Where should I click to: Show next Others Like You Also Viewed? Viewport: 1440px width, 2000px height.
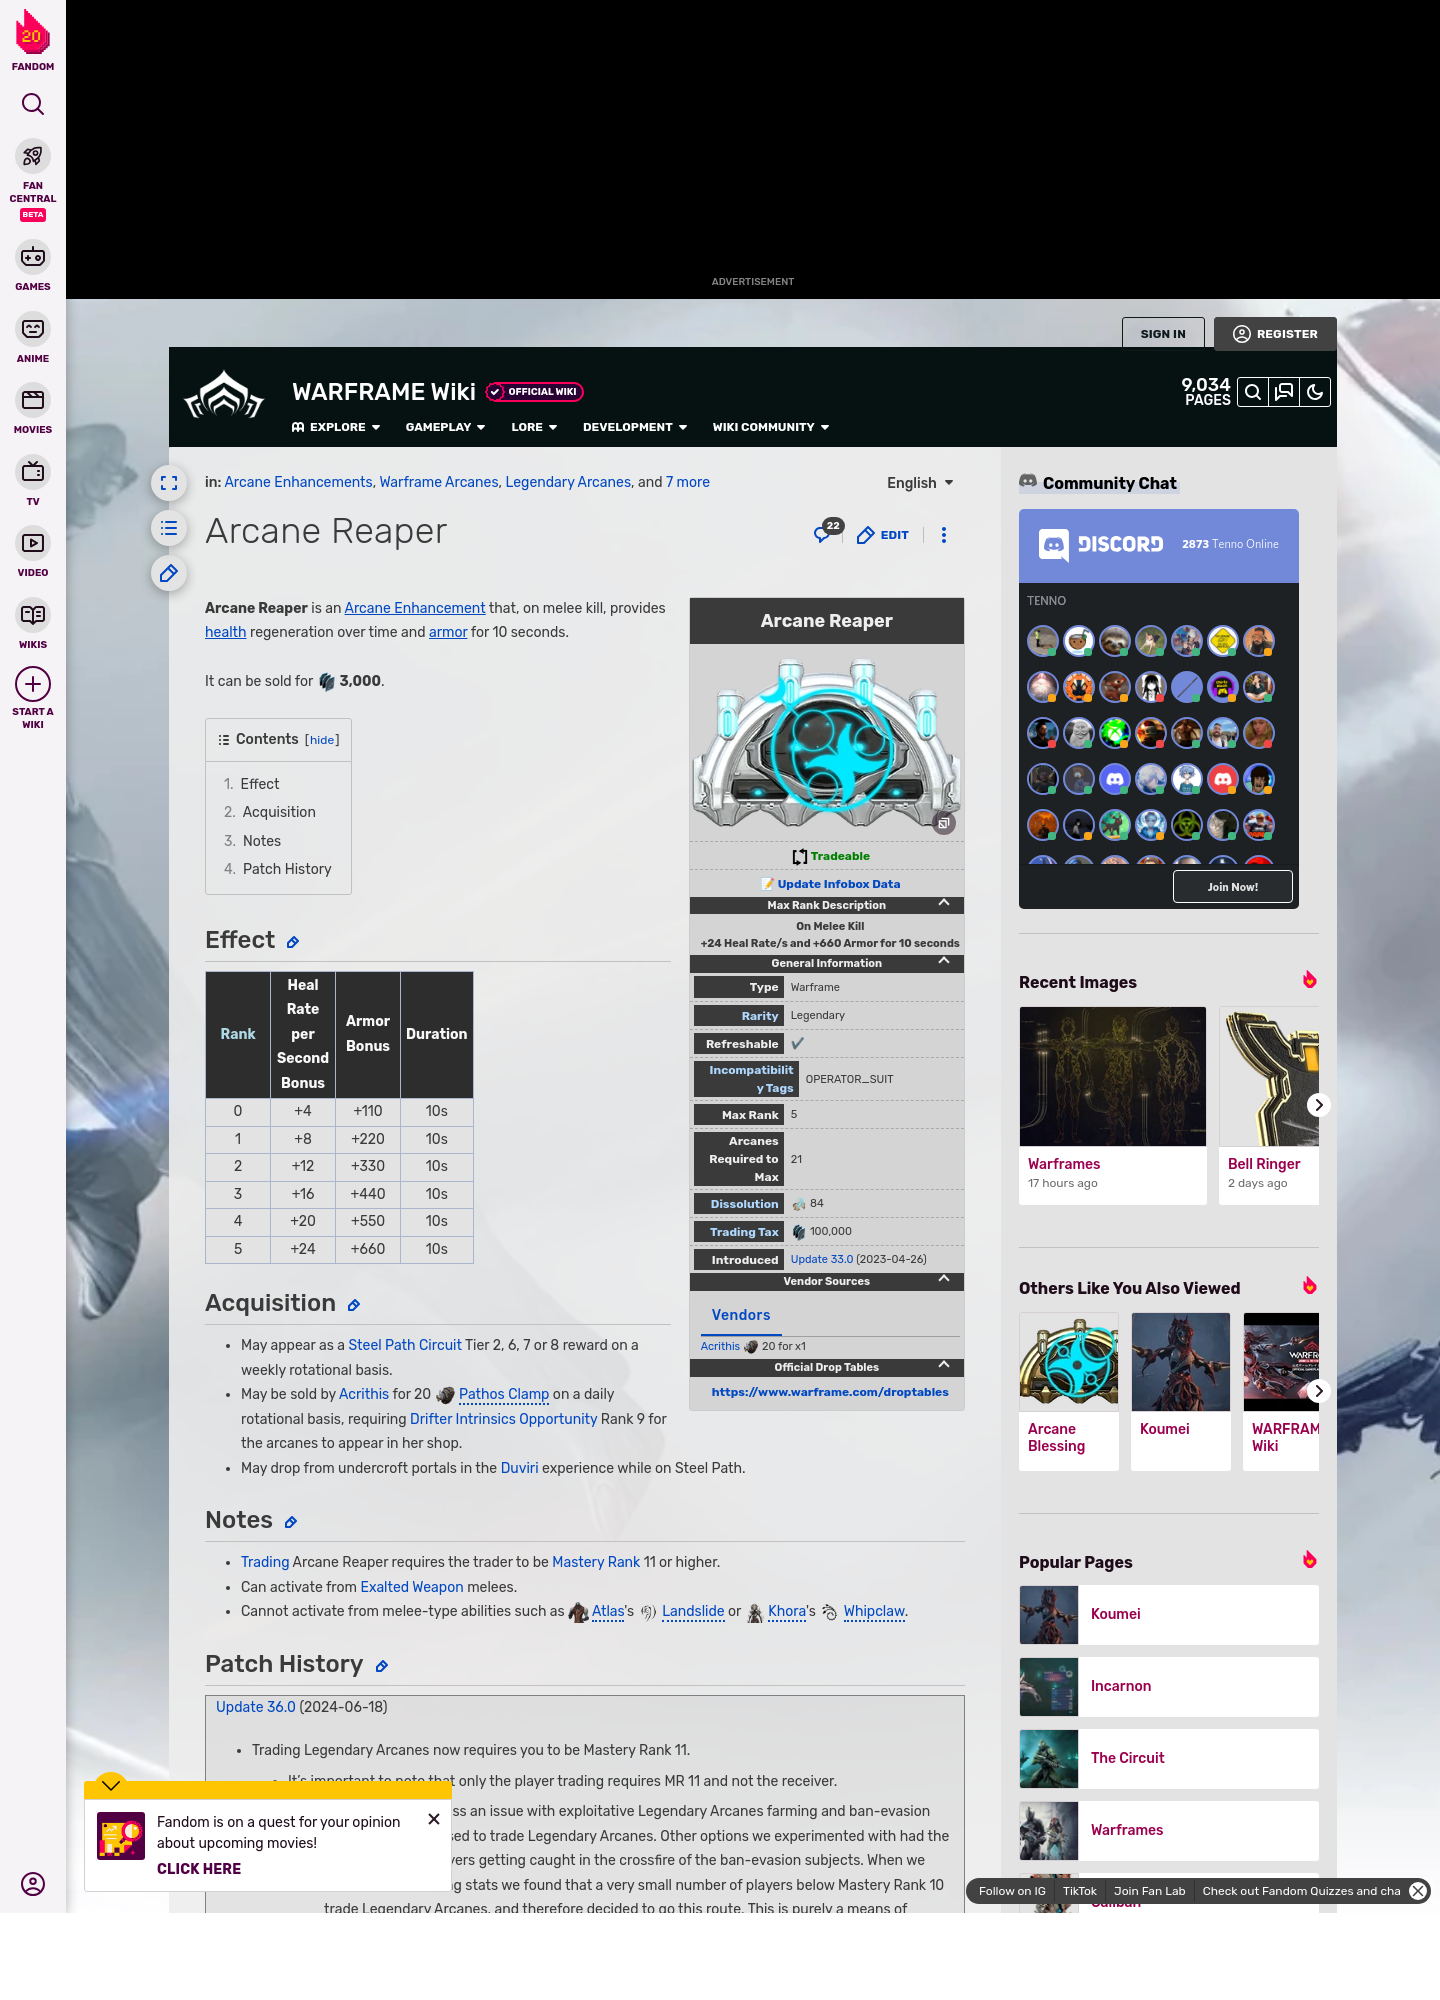tap(1318, 1391)
